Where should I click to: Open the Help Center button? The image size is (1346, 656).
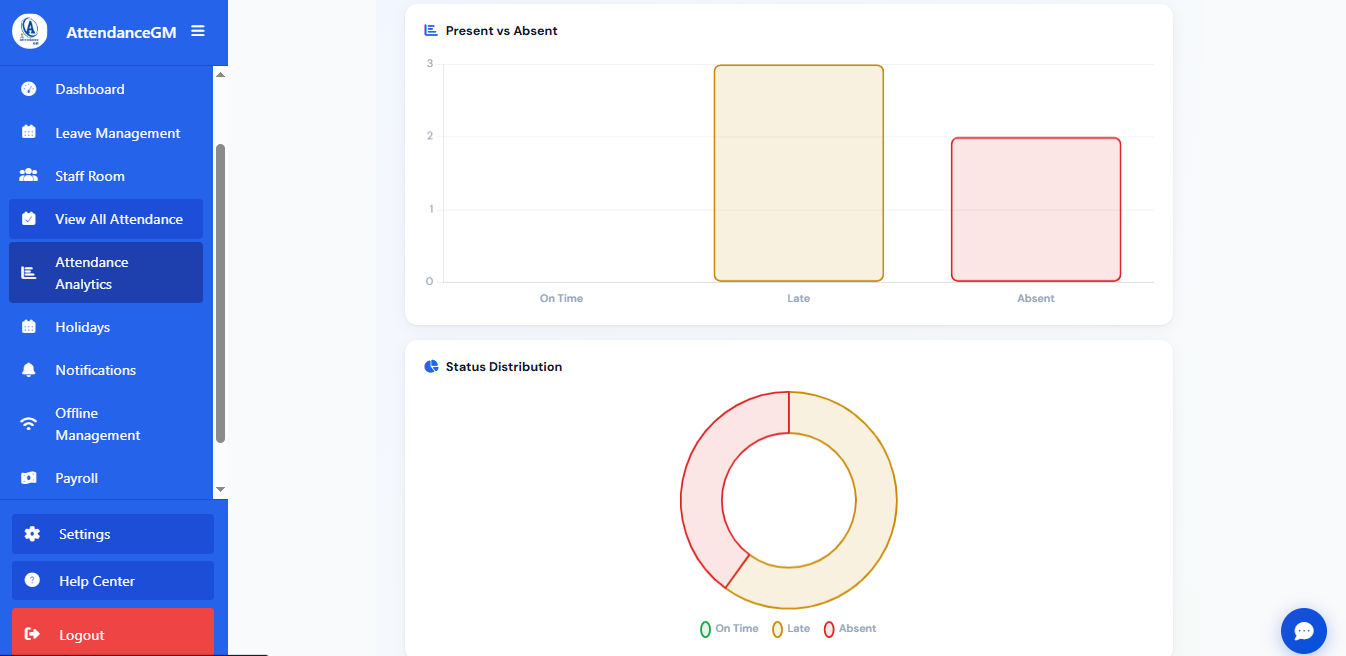(x=113, y=580)
